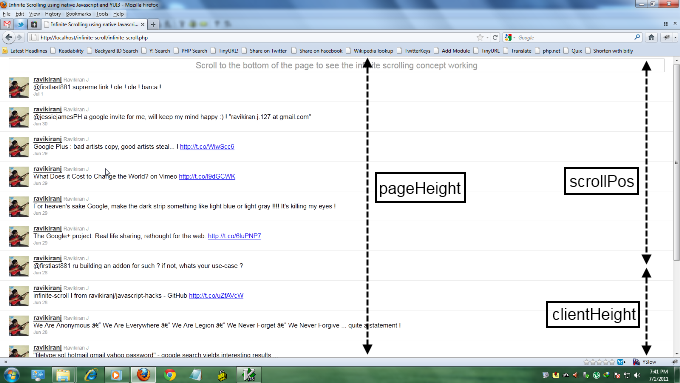Click the Readability bookmarklet

click(67, 51)
